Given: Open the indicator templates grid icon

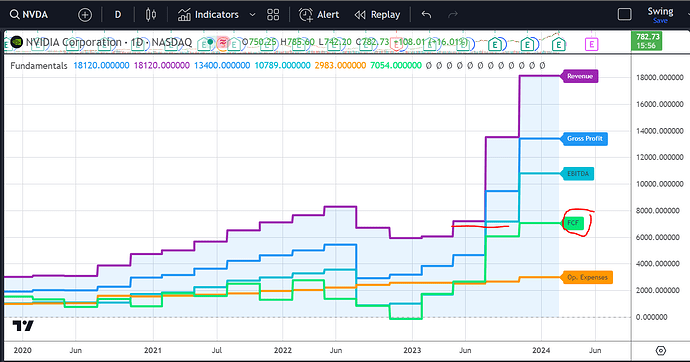Looking at the screenshot, I should [273, 15].
